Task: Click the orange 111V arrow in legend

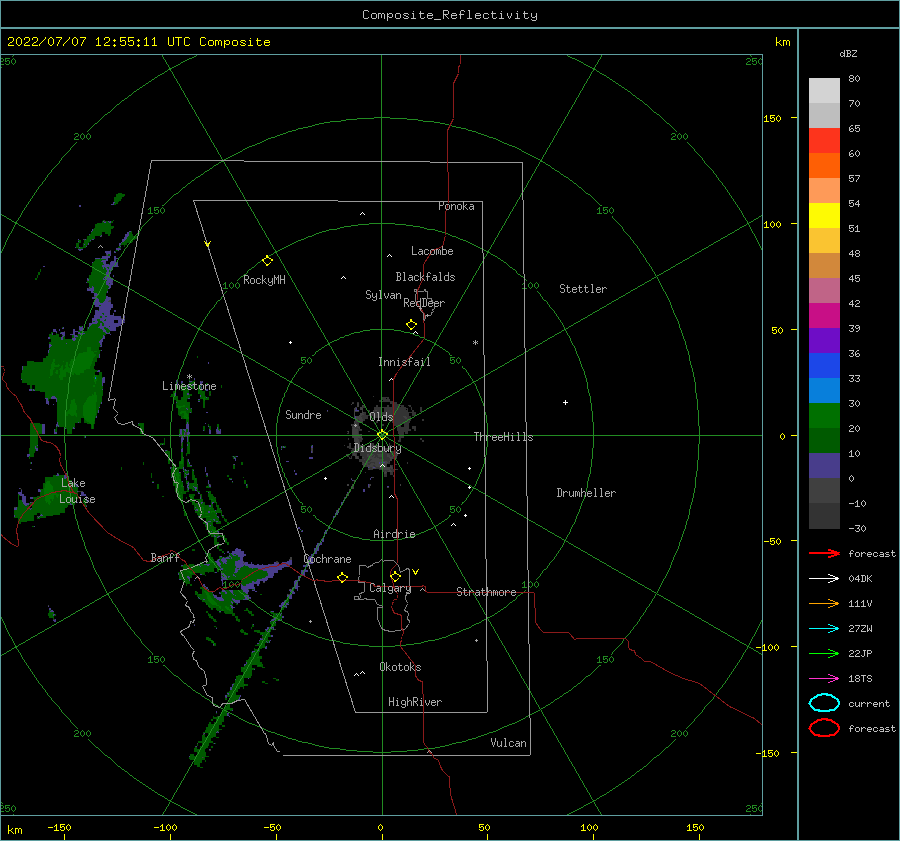Action: [824, 603]
